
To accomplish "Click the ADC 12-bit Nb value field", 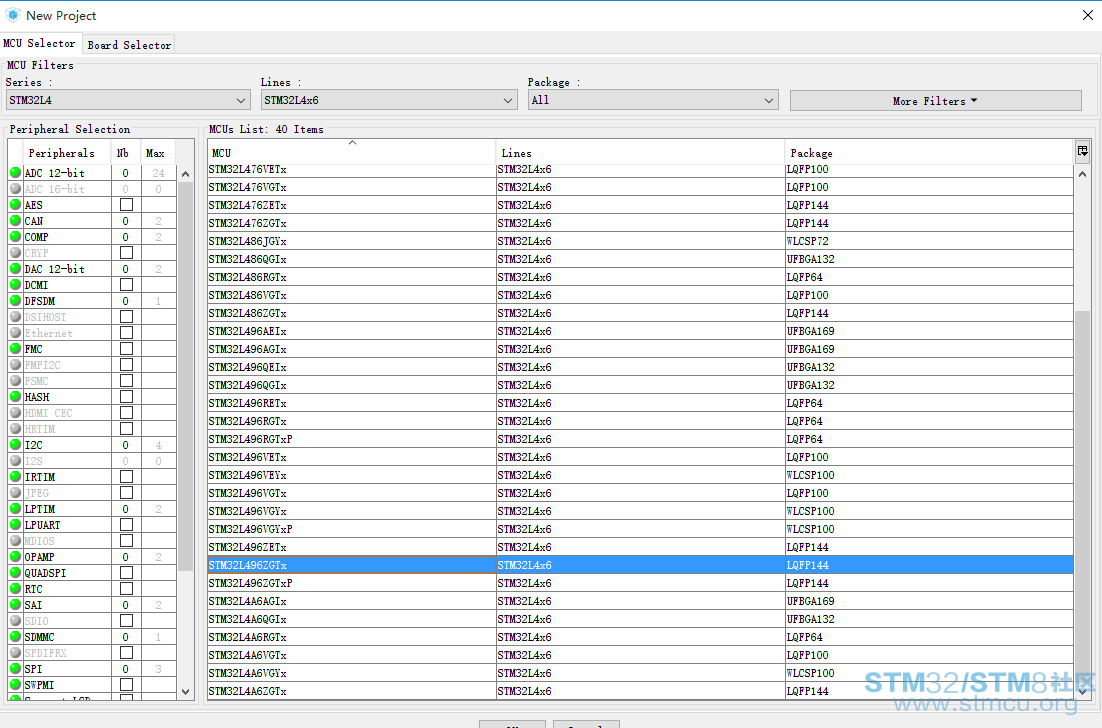I will coord(126,172).
